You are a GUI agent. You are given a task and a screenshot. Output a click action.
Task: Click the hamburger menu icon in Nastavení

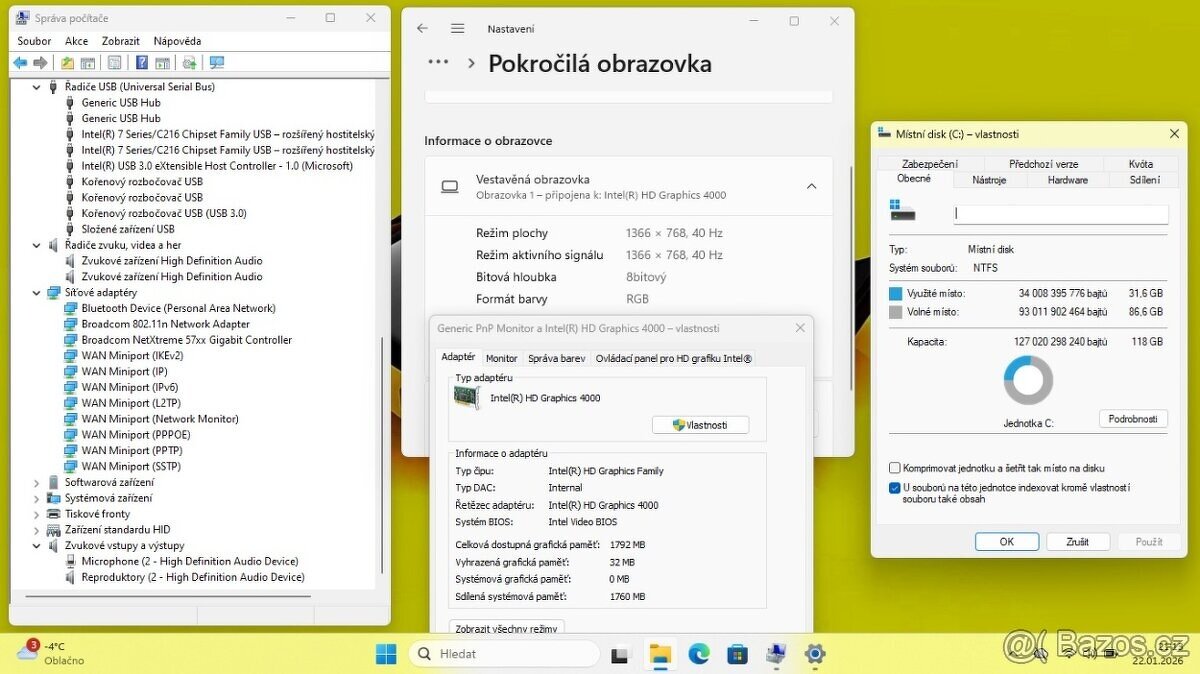point(457,29)
